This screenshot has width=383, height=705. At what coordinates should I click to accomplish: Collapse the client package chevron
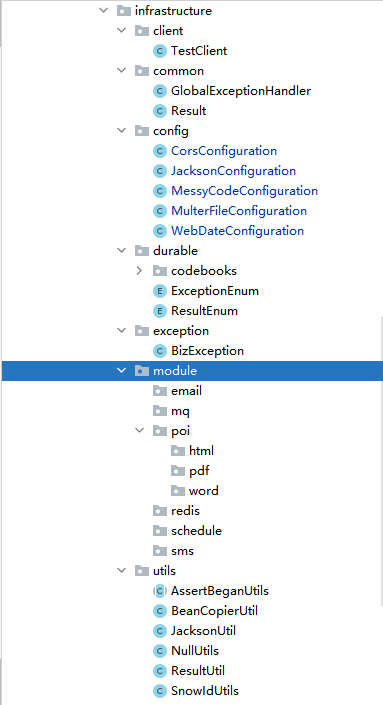coord(121,31)
